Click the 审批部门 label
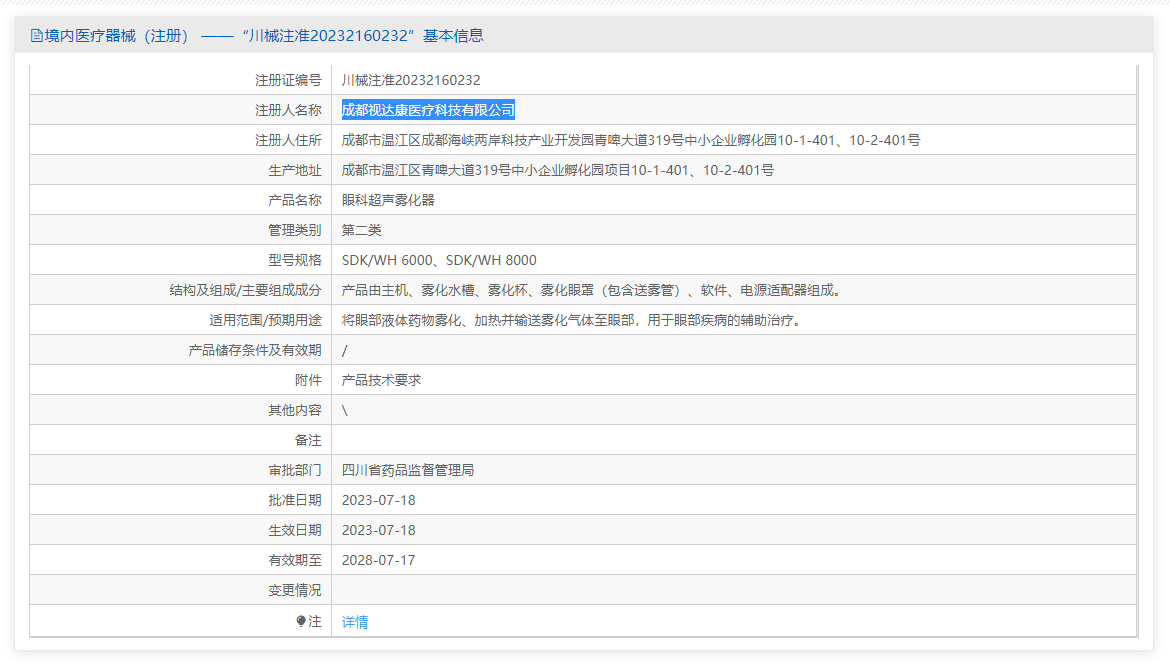This screenshot has height=669, width=1170. coord(295,470)
